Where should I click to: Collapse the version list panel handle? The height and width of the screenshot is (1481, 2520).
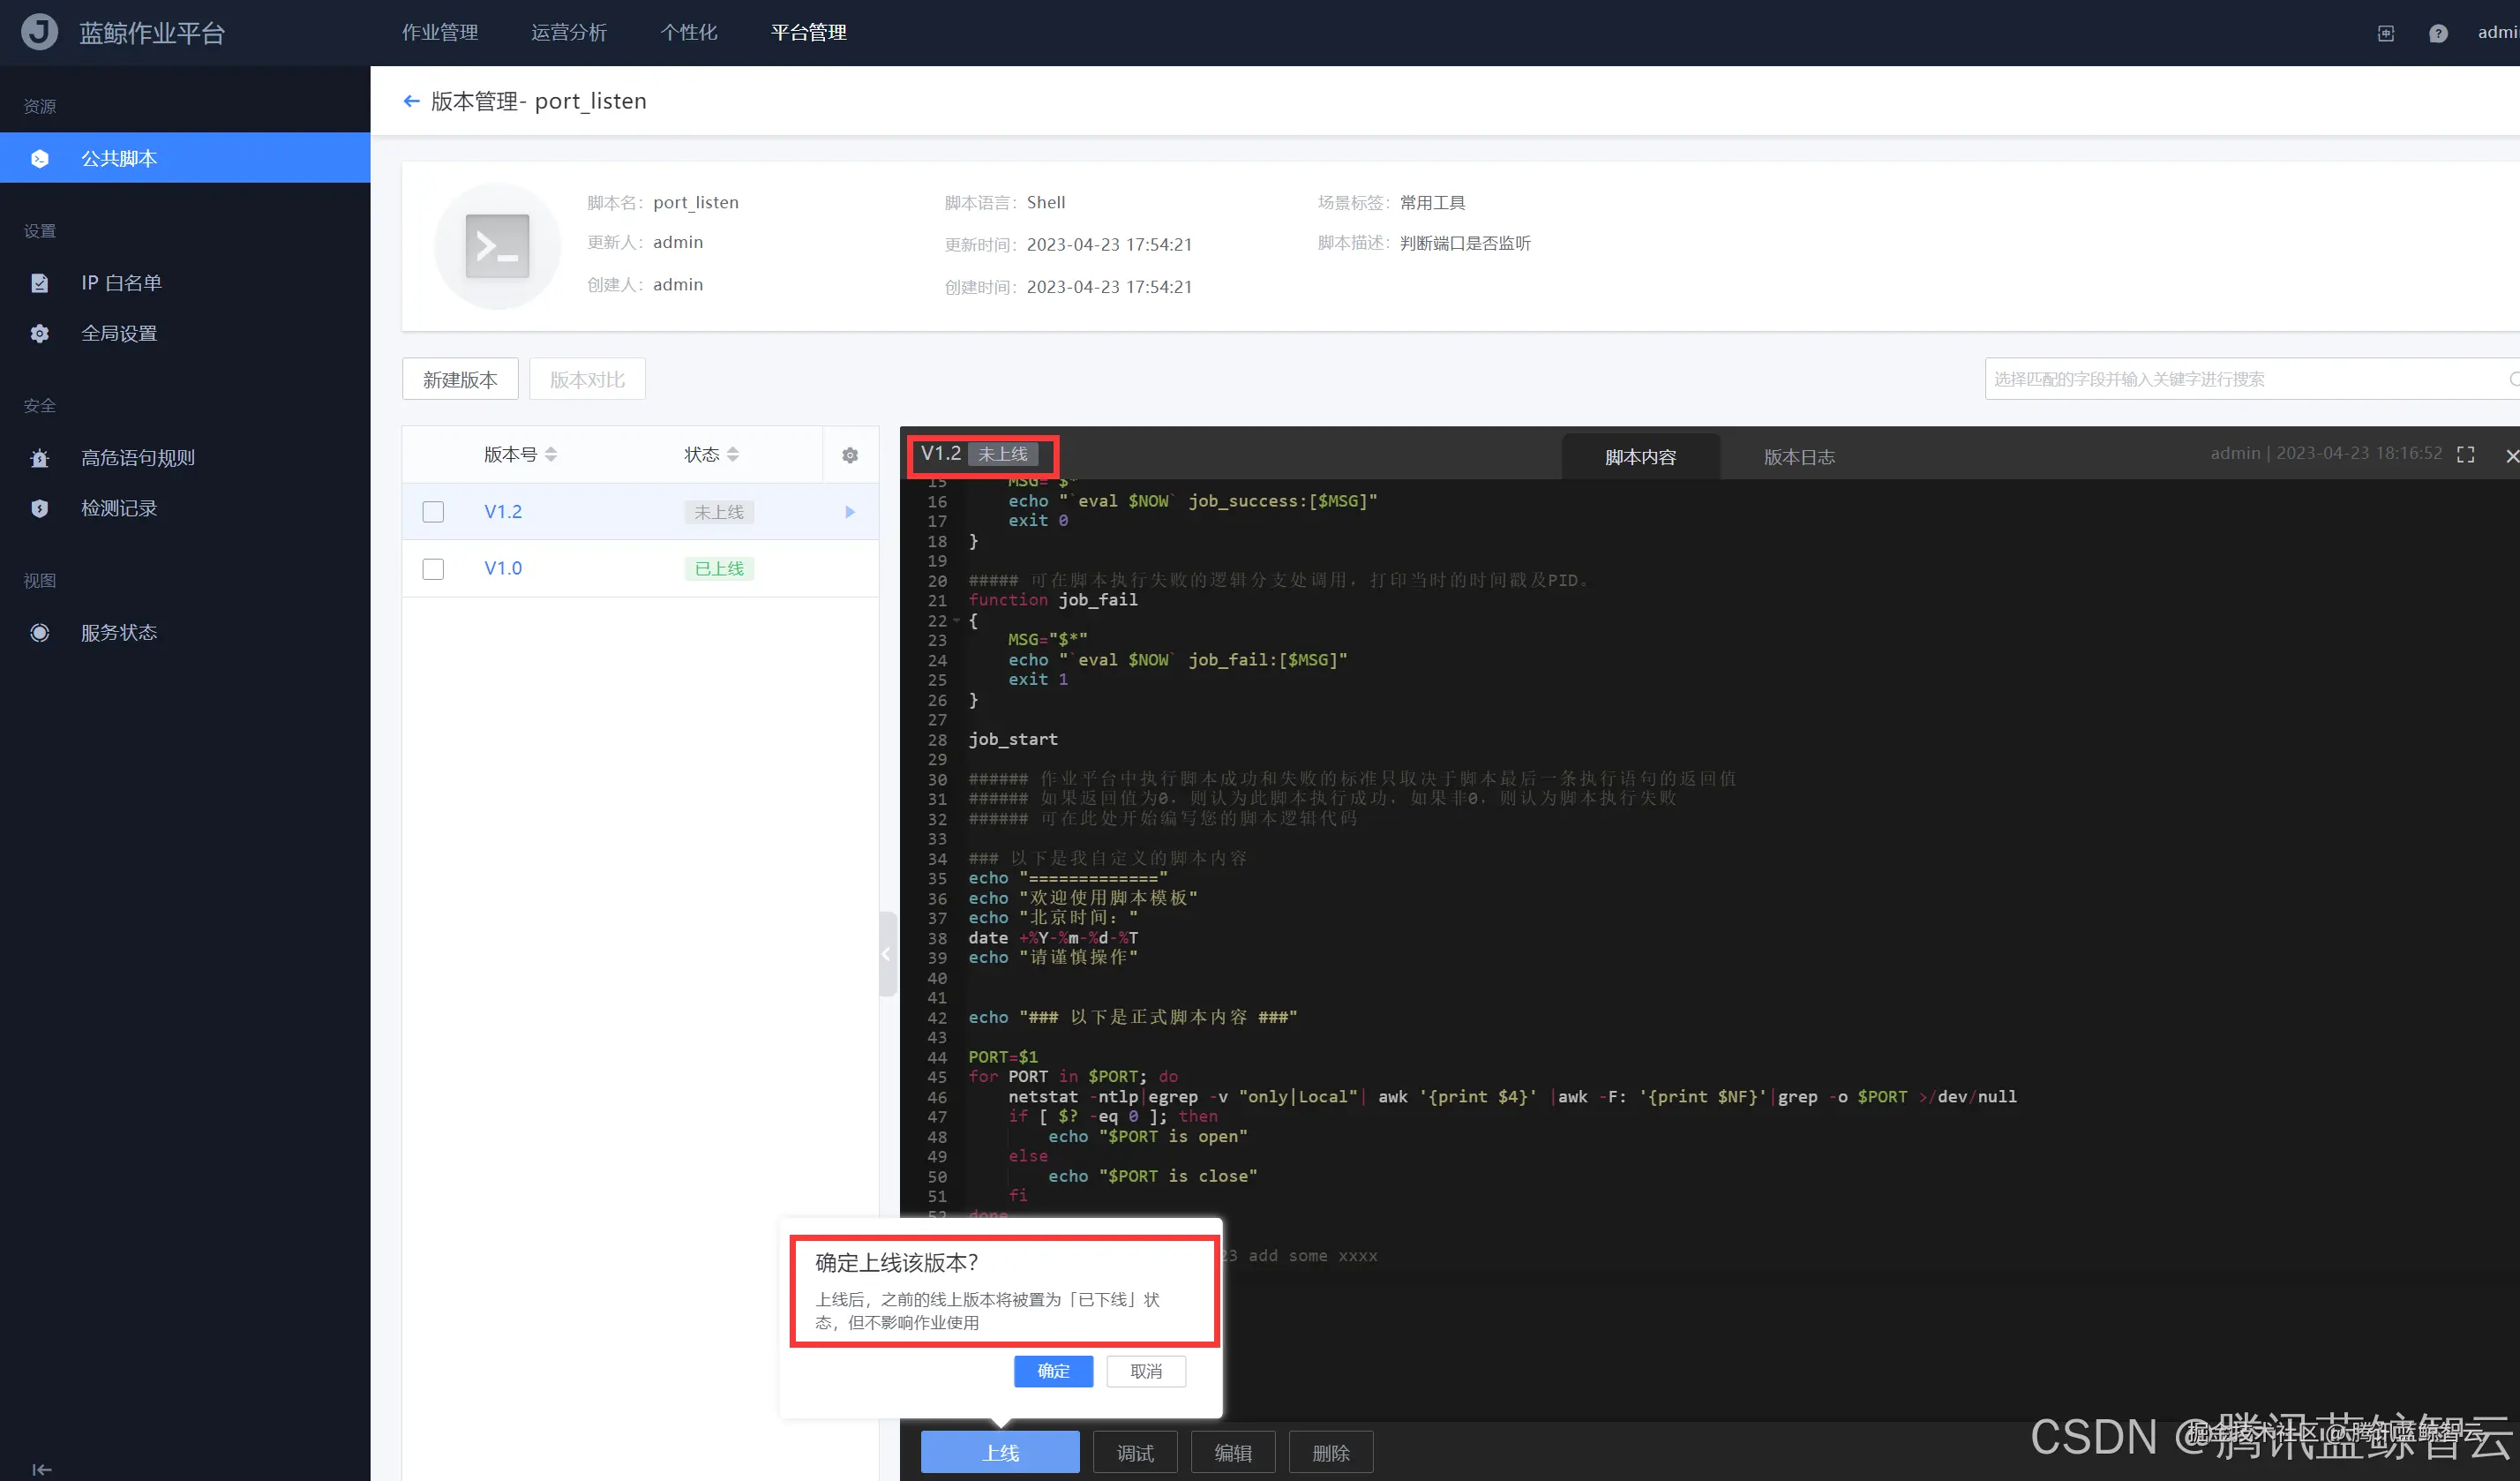(887, 954)
